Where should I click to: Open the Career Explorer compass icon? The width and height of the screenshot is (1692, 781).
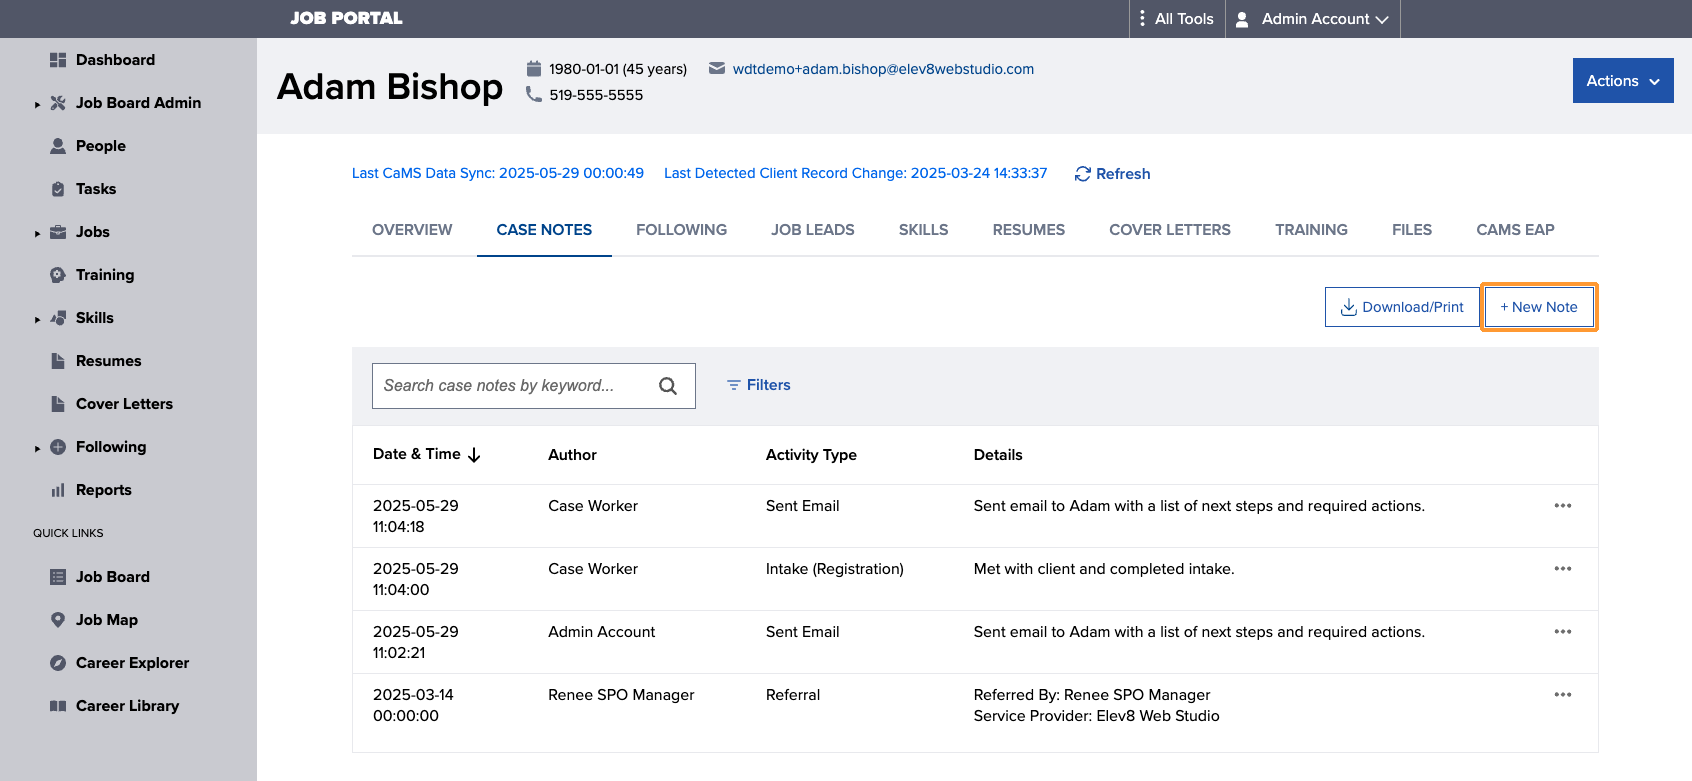pos(58,663)
